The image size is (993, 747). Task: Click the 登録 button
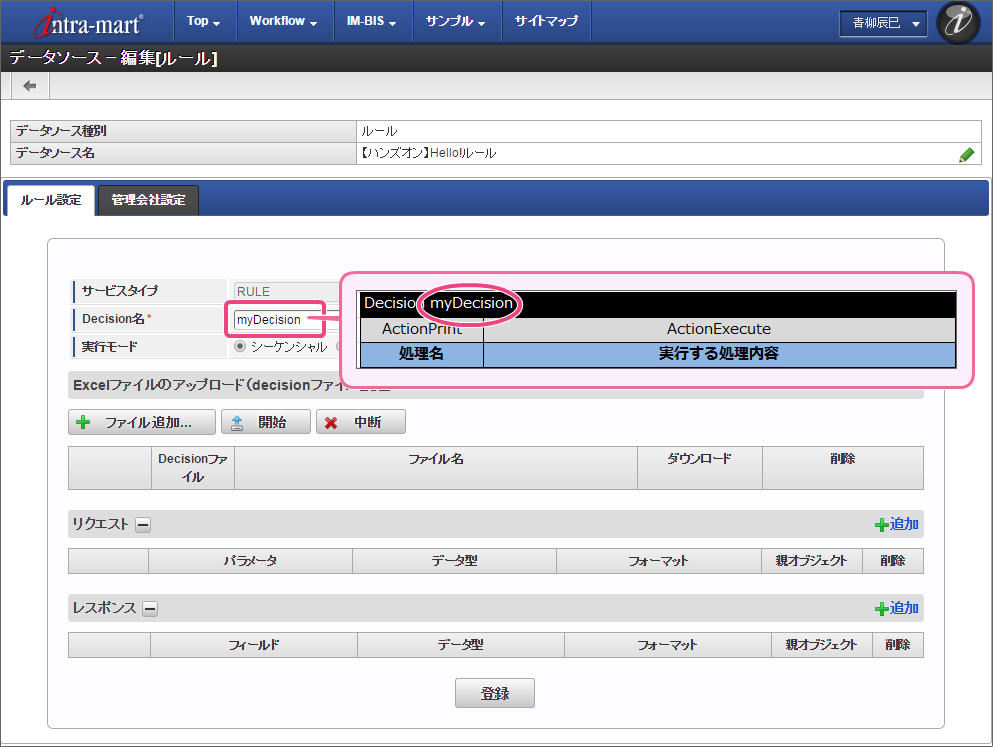[494, 692]
